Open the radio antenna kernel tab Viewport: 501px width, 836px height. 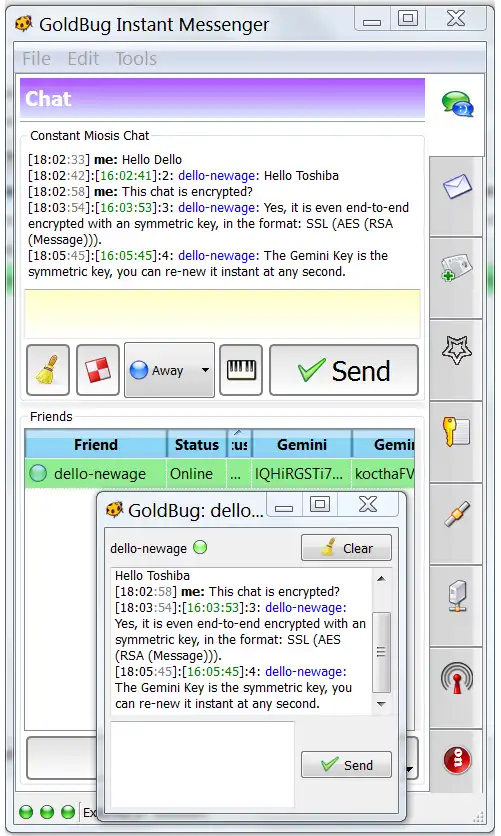(x=457, y=678)
